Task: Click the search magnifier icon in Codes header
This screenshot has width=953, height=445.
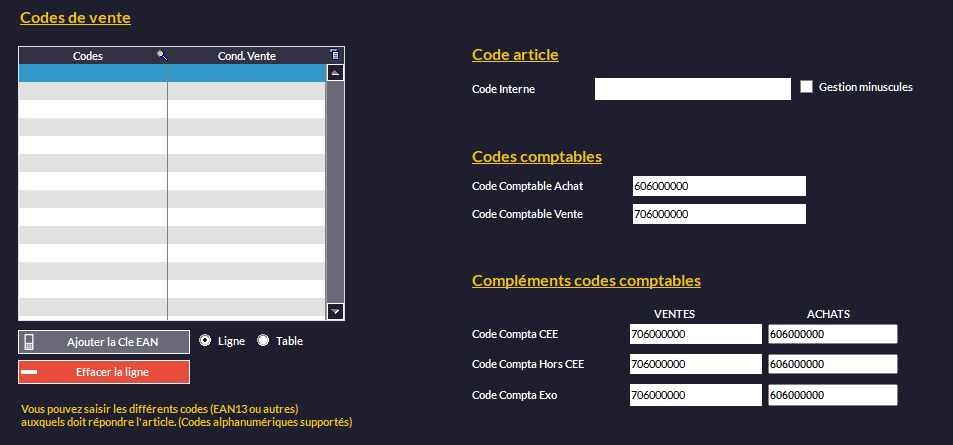Action: coord(162,56)
